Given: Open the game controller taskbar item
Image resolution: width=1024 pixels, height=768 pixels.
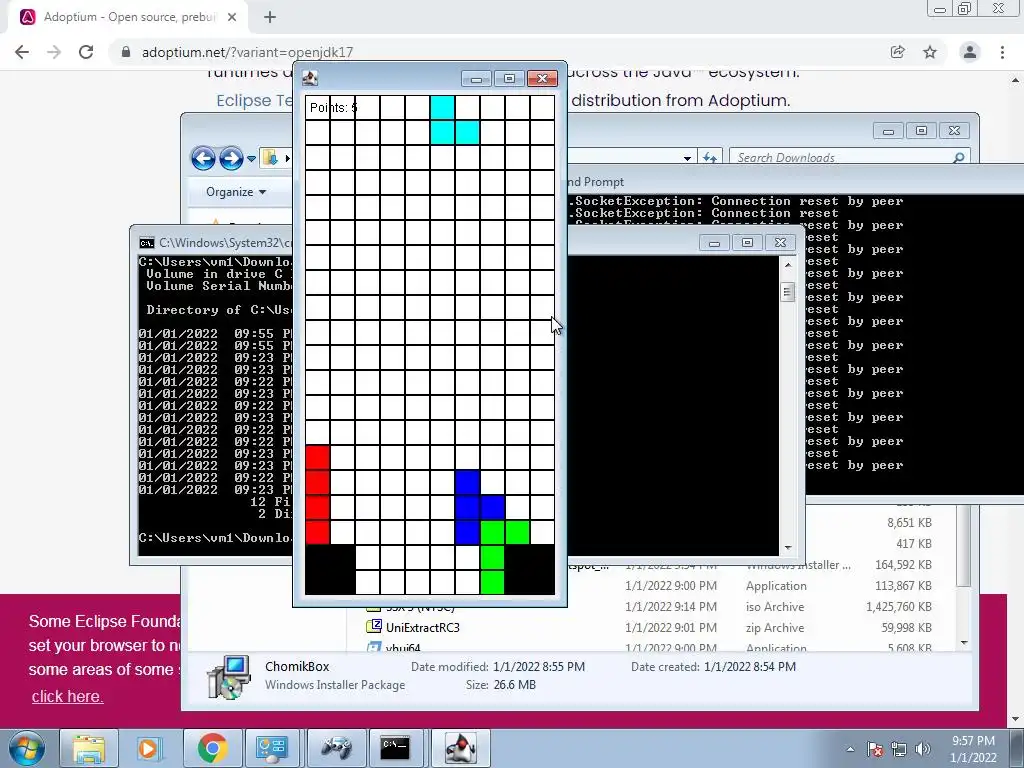Looking at the screenshot, I should click(x=336, y=748).
